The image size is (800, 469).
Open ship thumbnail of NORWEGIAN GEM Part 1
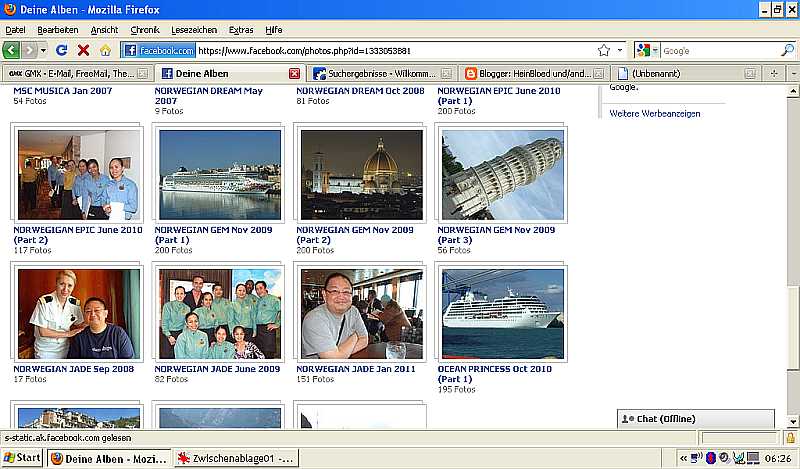pyautogui.click(x=220, y=175)
